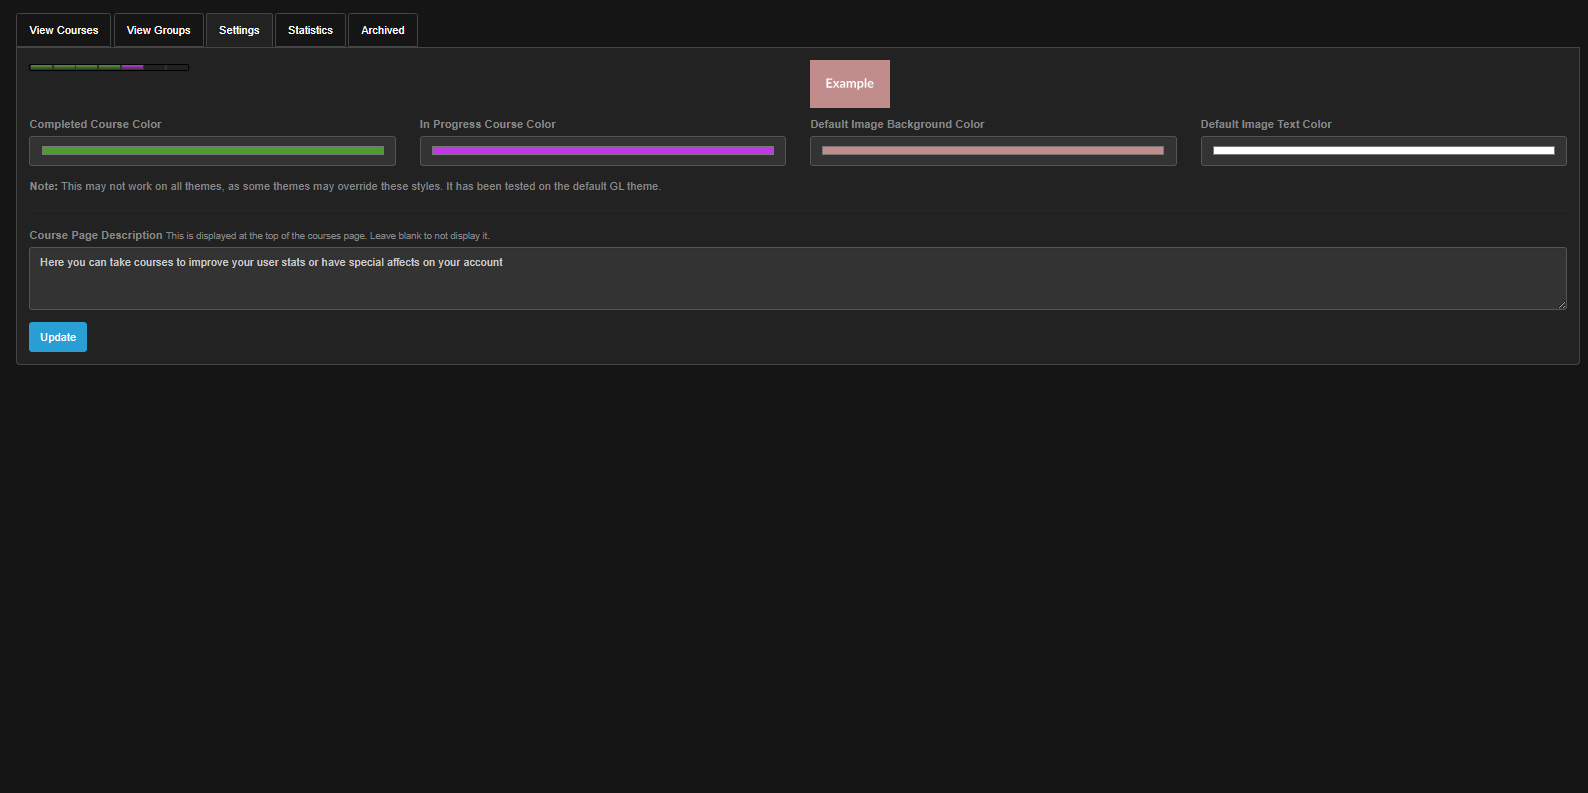Screen dimensions: 1588x793
Task: Click the pink Example image preview
Action: (x=849, y=84)
